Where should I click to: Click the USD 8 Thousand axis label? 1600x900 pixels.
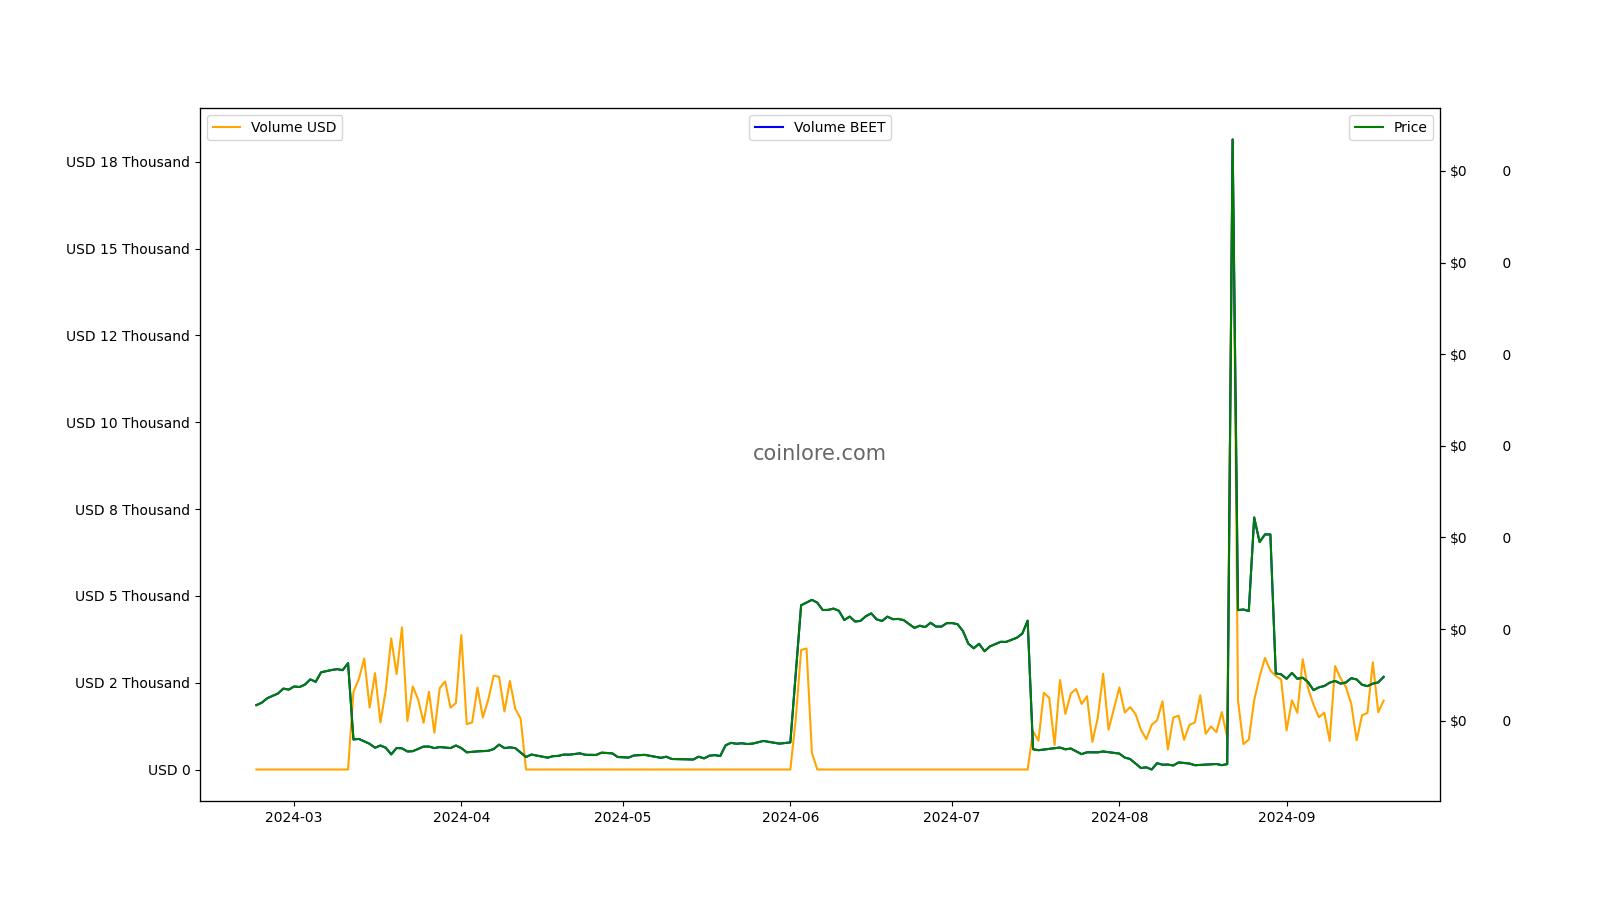coord(132,510)
